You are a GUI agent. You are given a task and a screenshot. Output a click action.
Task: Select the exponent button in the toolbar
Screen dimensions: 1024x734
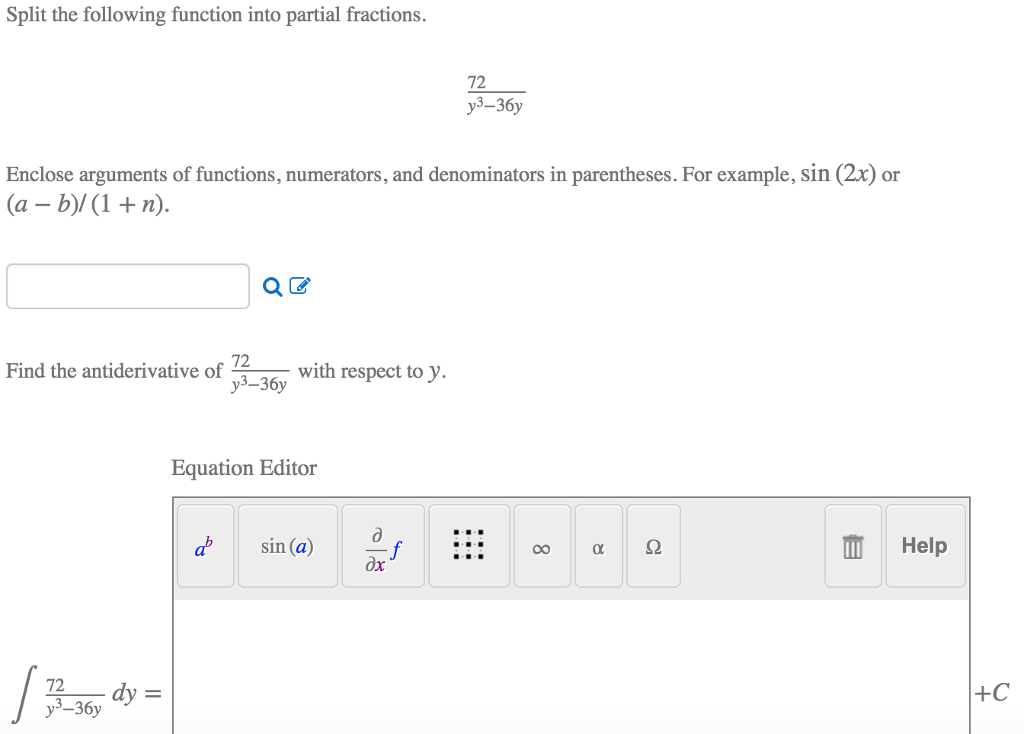204,546
